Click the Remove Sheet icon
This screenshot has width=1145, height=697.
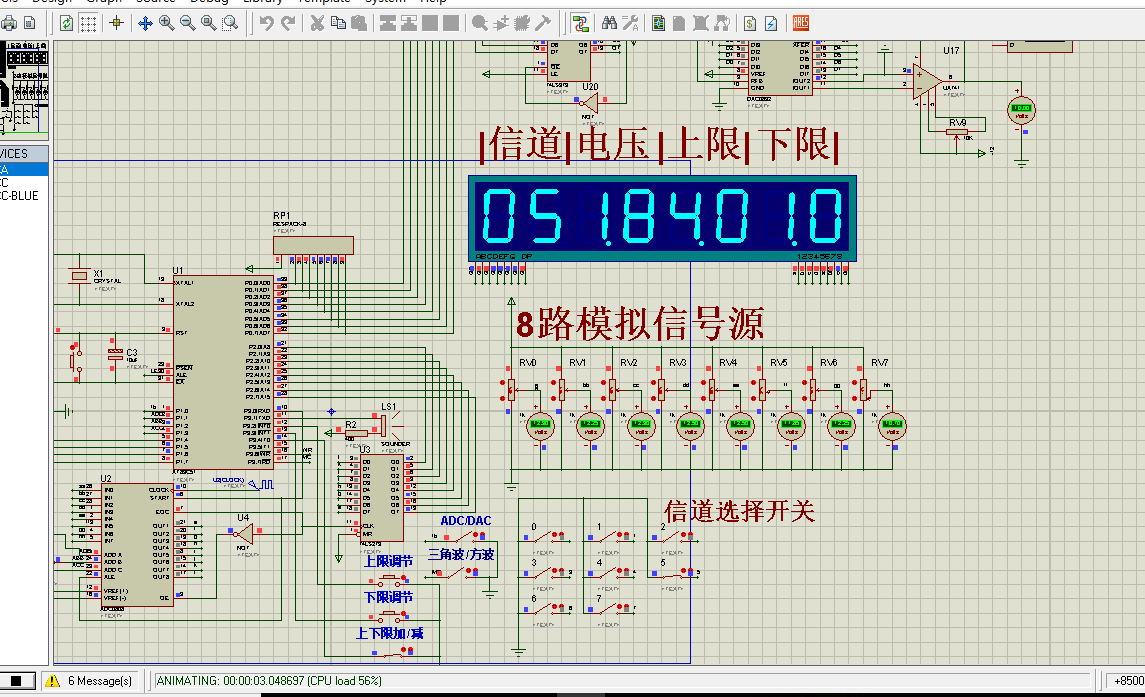coord(700,23)
